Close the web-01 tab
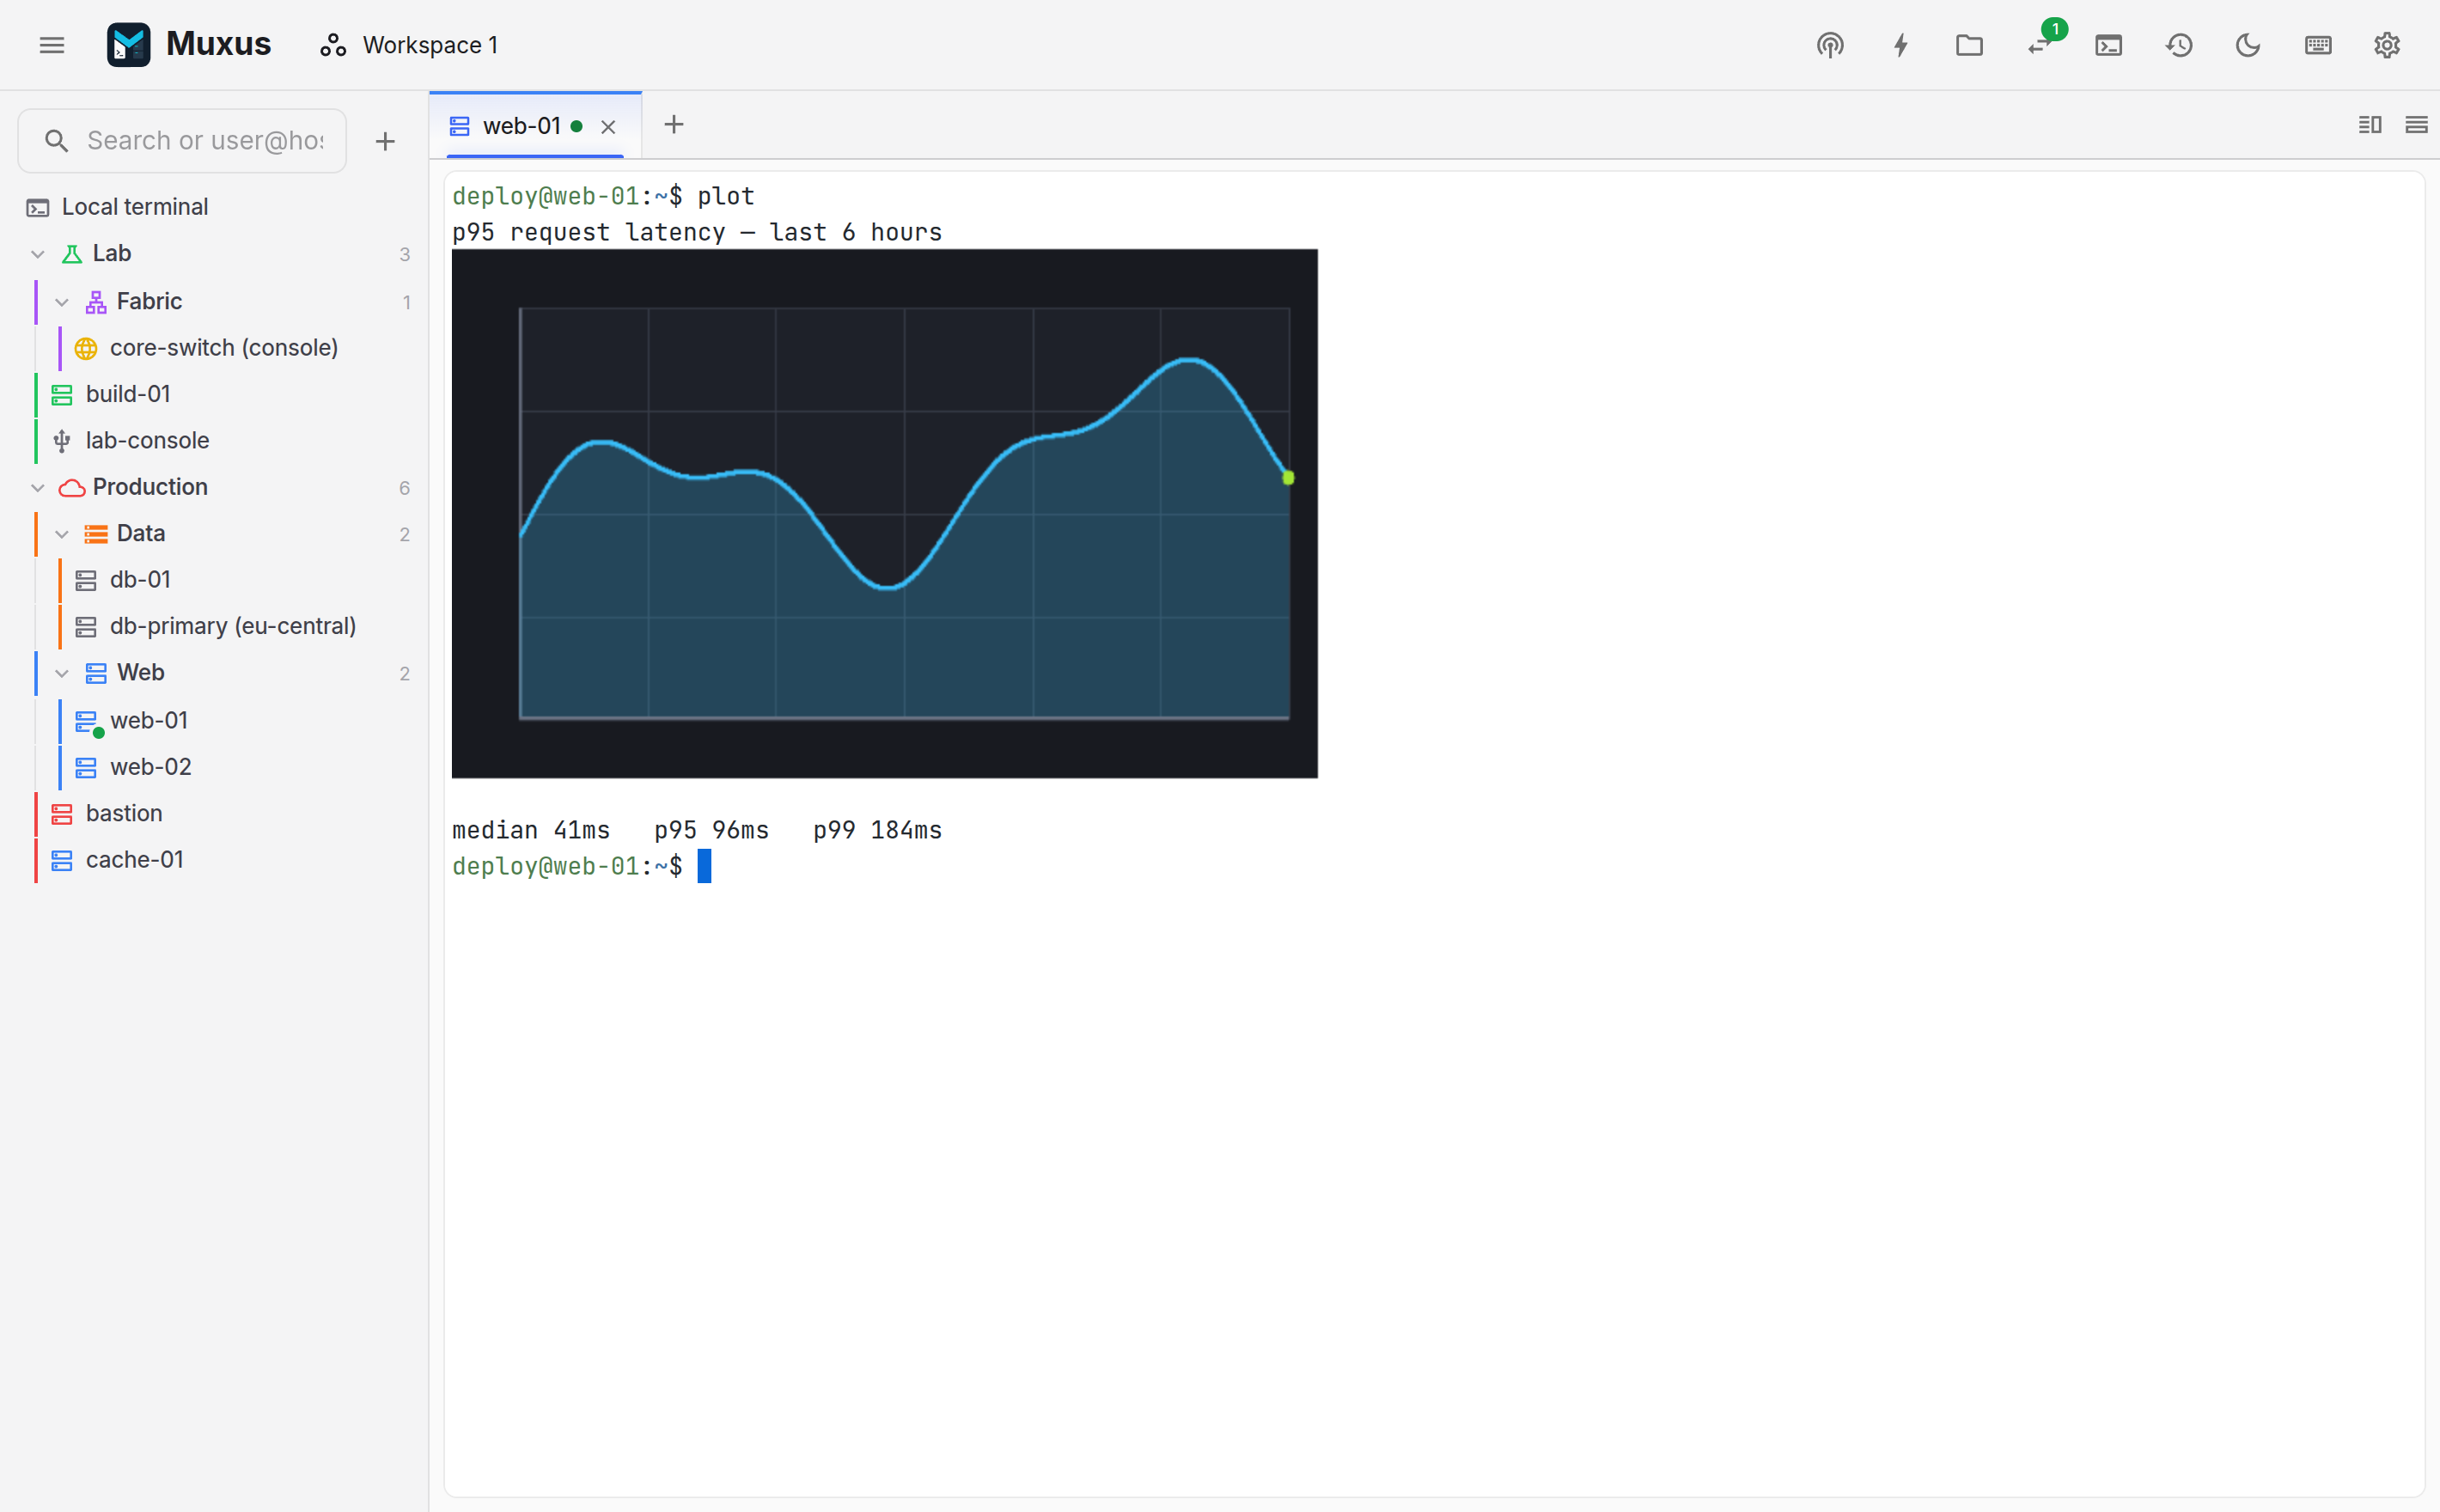The height and width of the screenshot is (1512, 2440). coord(608,127)
